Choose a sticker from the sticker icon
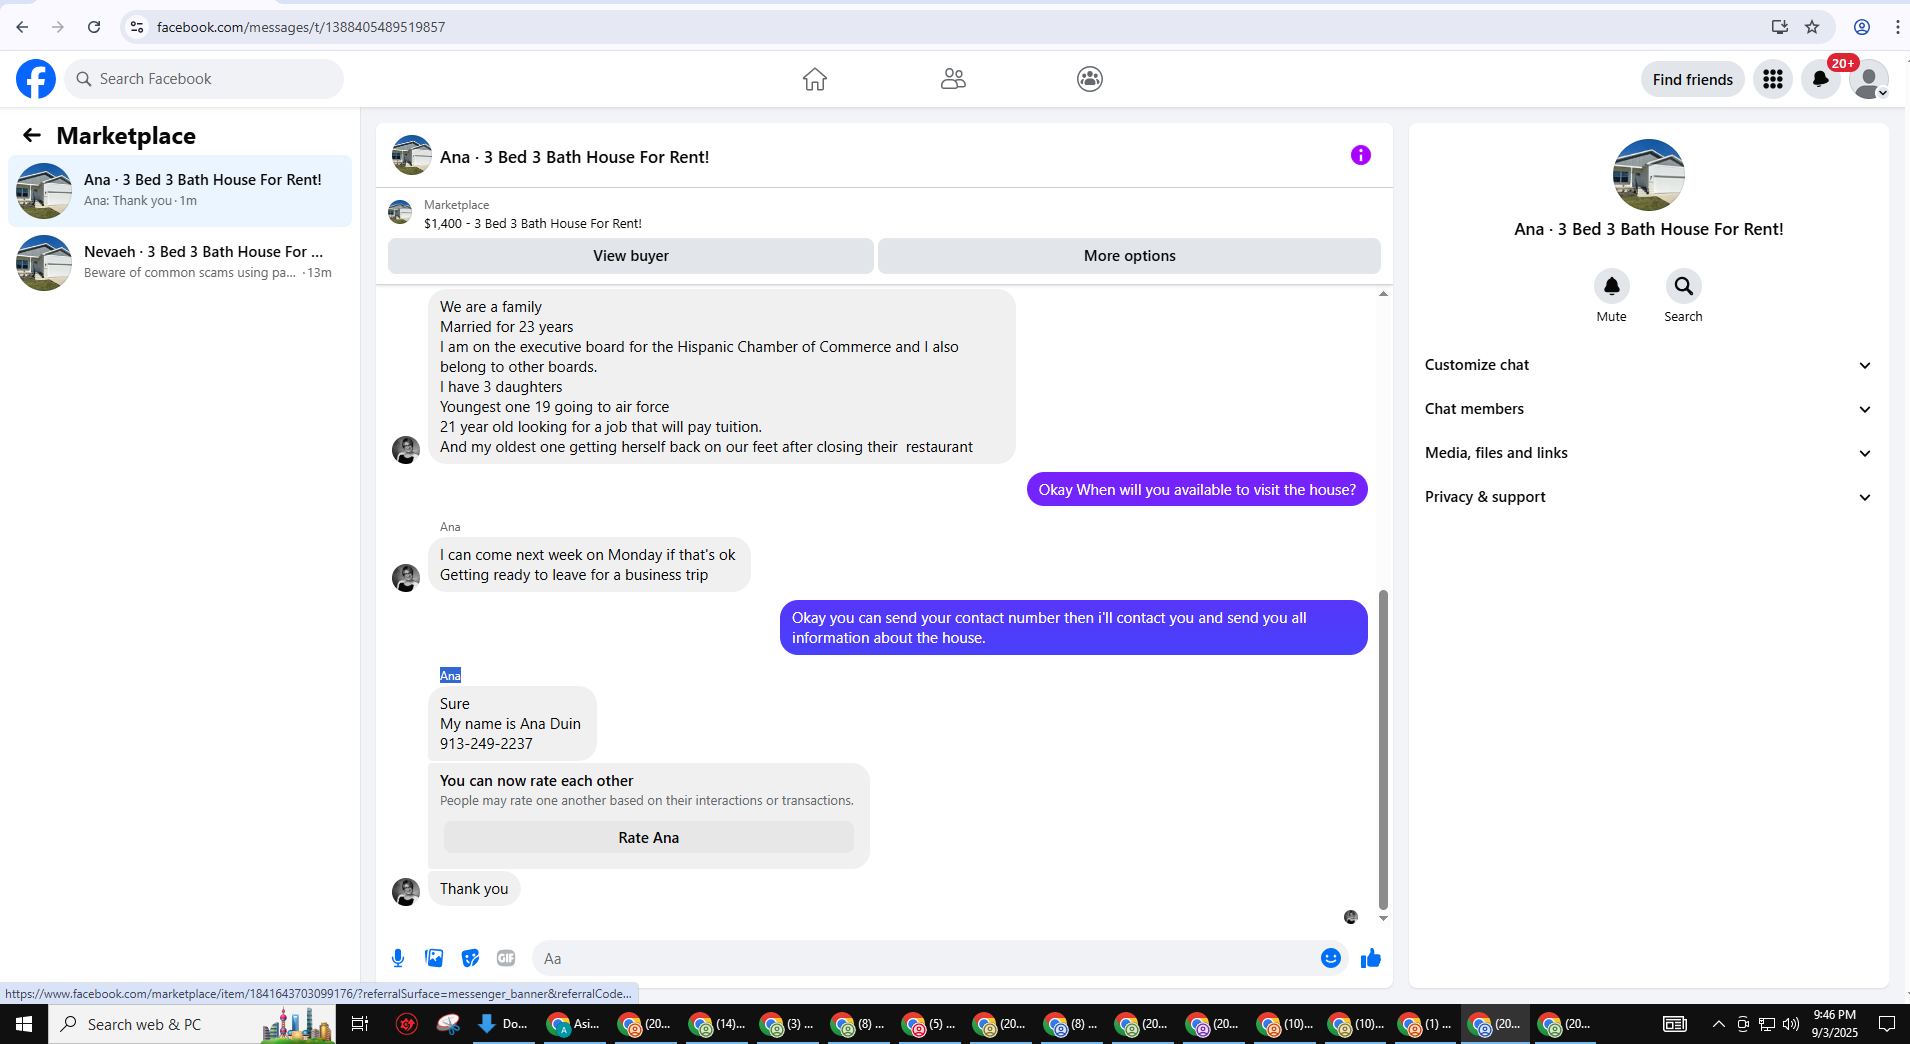 pyautogui.click(x=470, y=958)
